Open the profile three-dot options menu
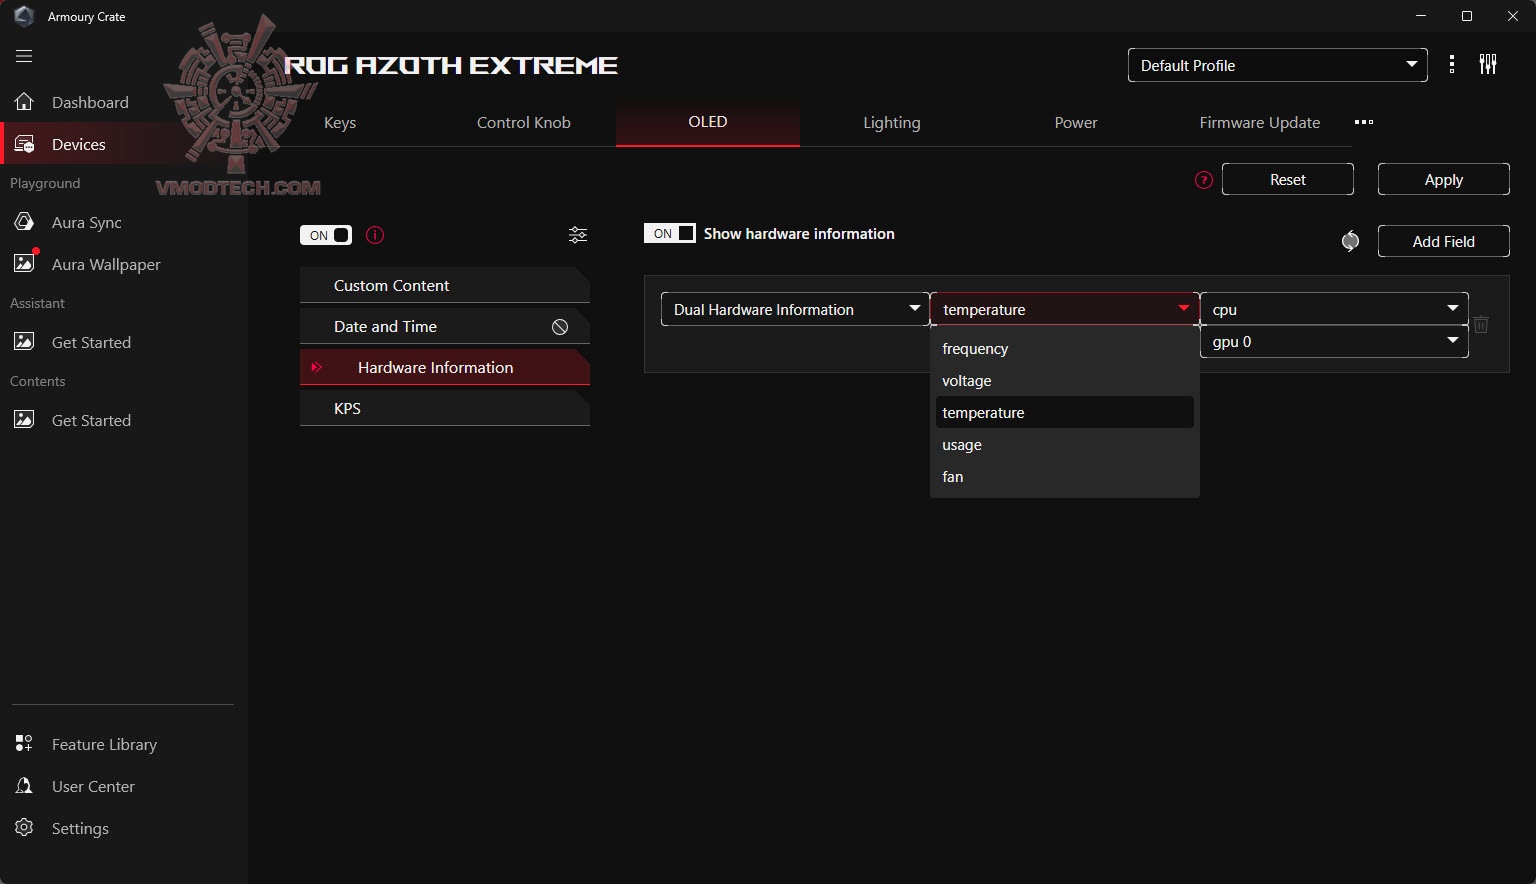The height and width of the screenshot is (884, 1536). [1452, 65]
